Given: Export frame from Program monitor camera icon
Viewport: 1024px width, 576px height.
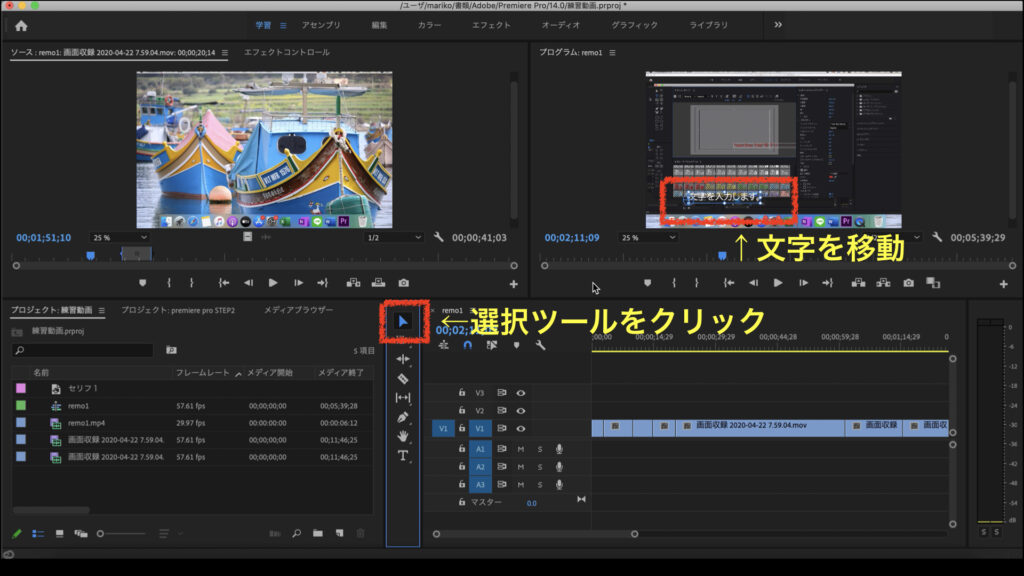Looking at the screenshot, I should (x=908, y=283).
